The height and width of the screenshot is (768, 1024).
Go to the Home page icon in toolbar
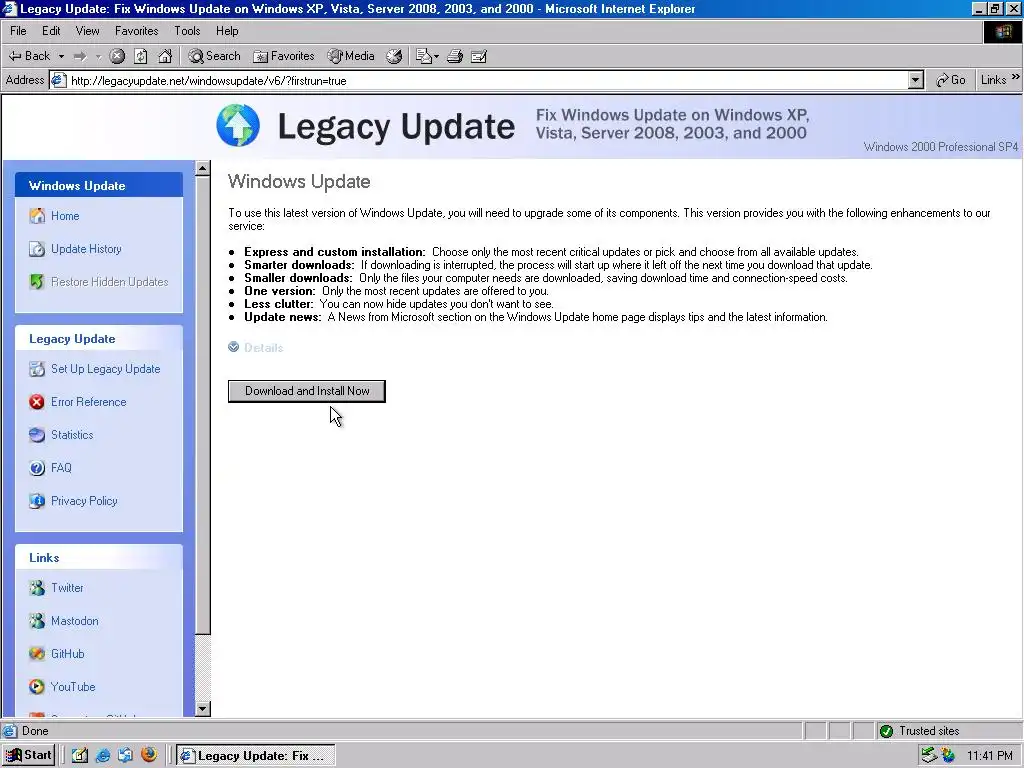click(x=165, y=57)
